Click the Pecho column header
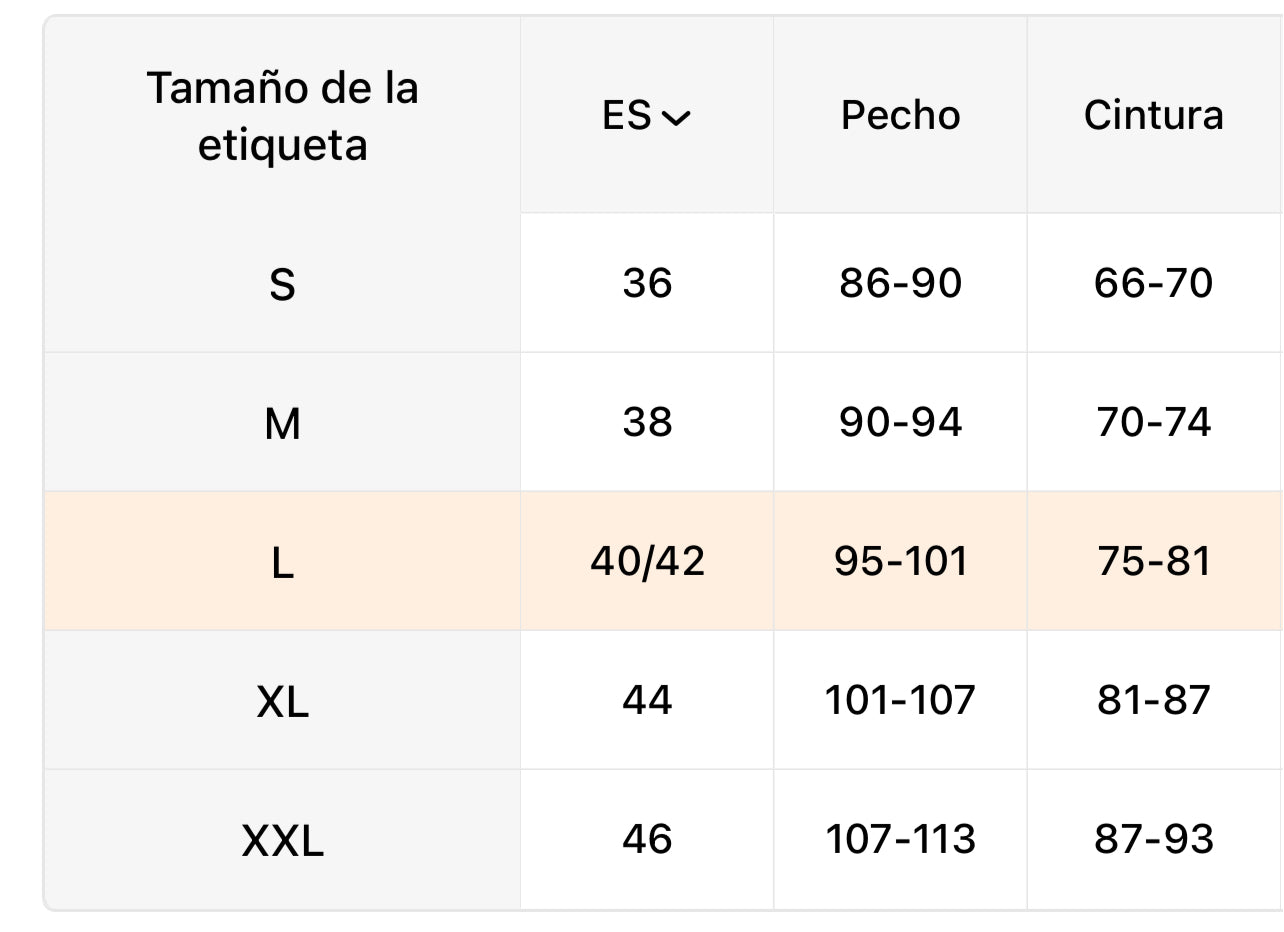Screen dimensions: 1284x932 point(900,116)
